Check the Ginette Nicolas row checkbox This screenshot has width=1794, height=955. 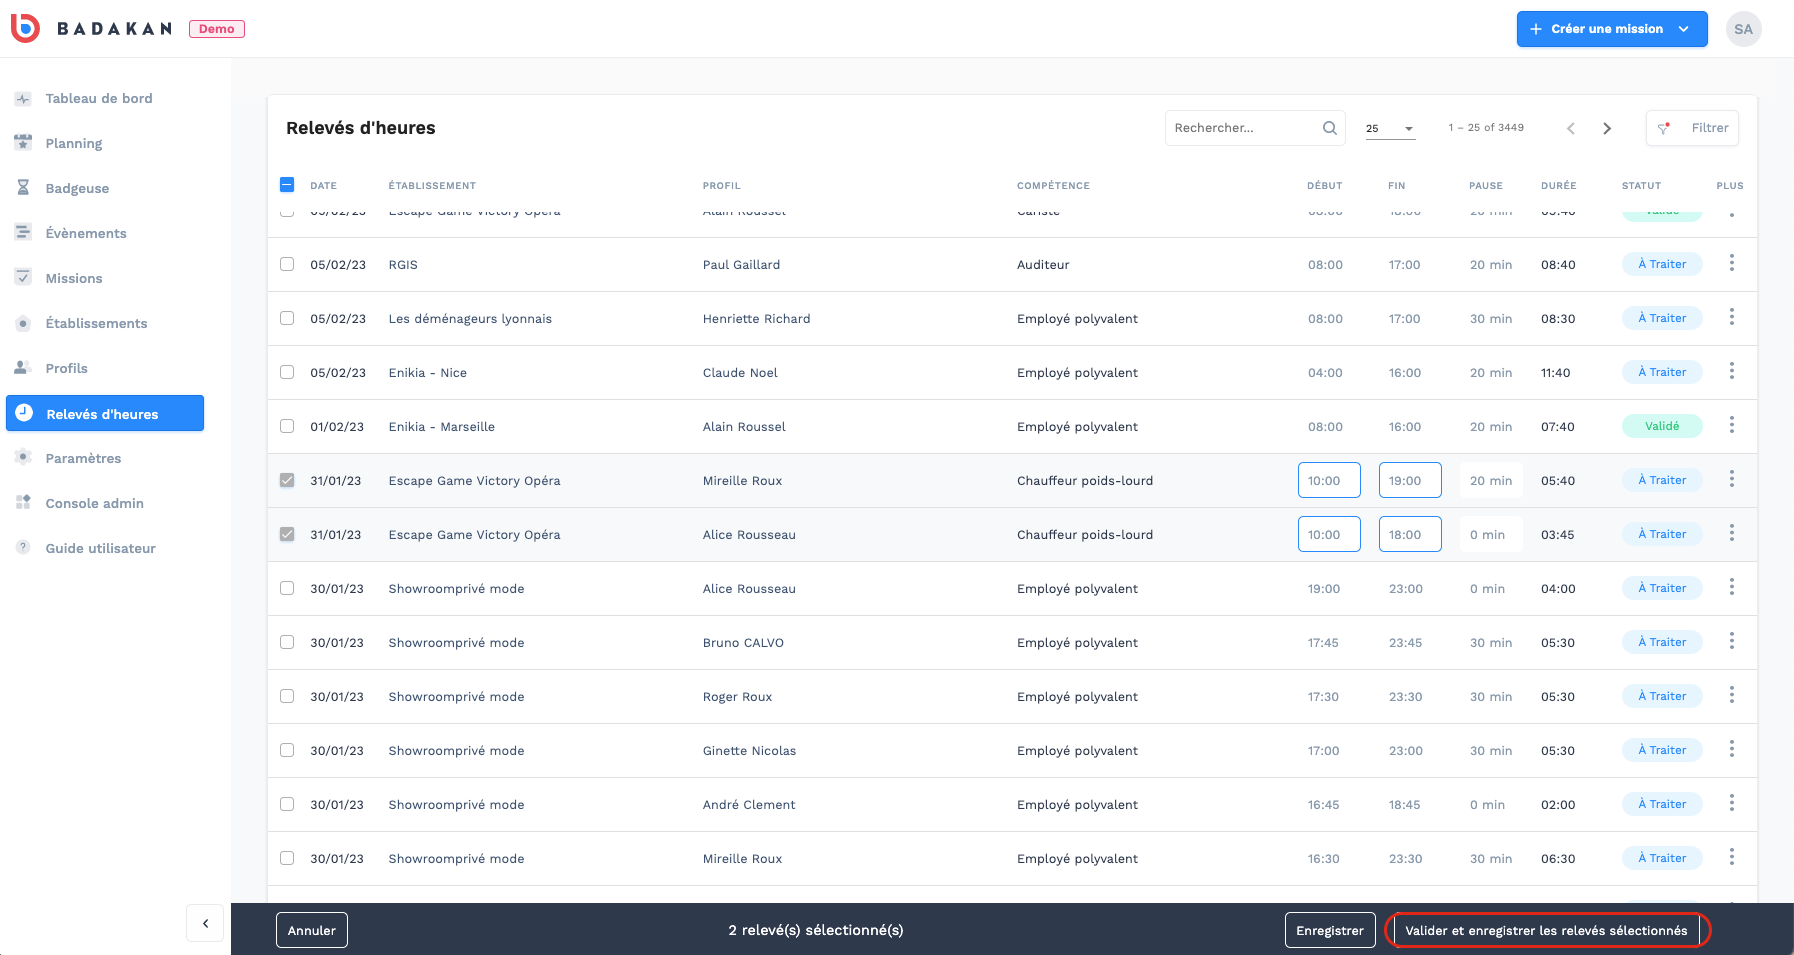(287, 750)
